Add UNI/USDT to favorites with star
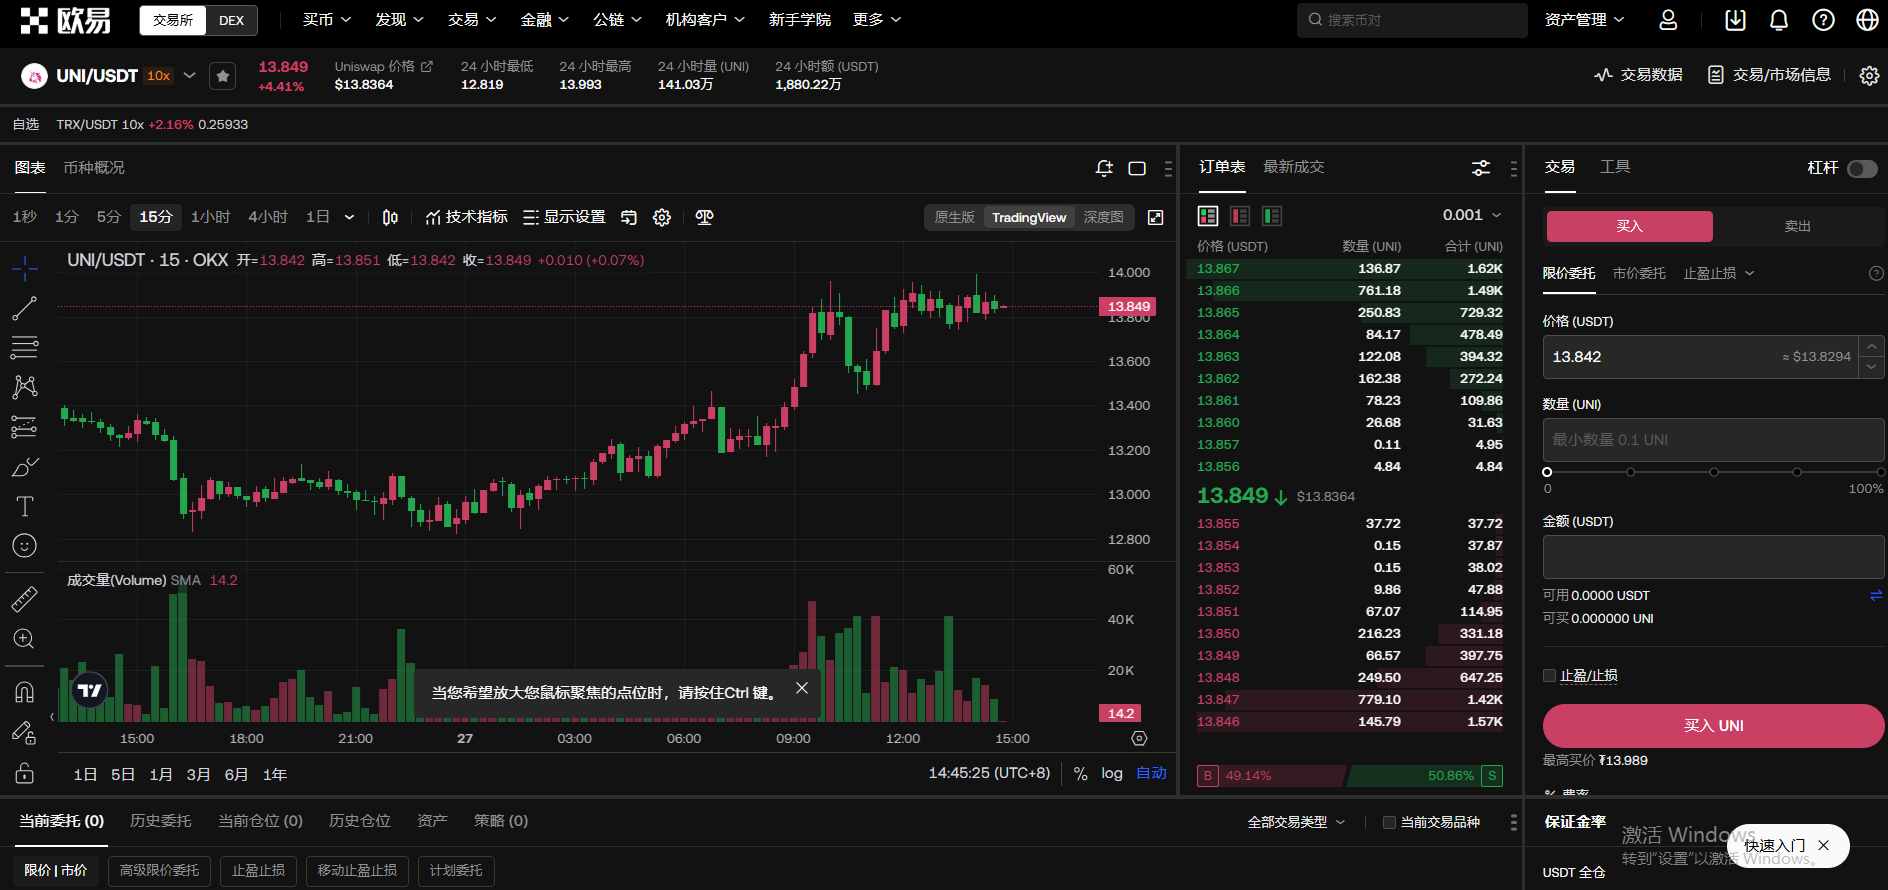1888x890 pixels. pyautogui.click(x=223, y=76)
